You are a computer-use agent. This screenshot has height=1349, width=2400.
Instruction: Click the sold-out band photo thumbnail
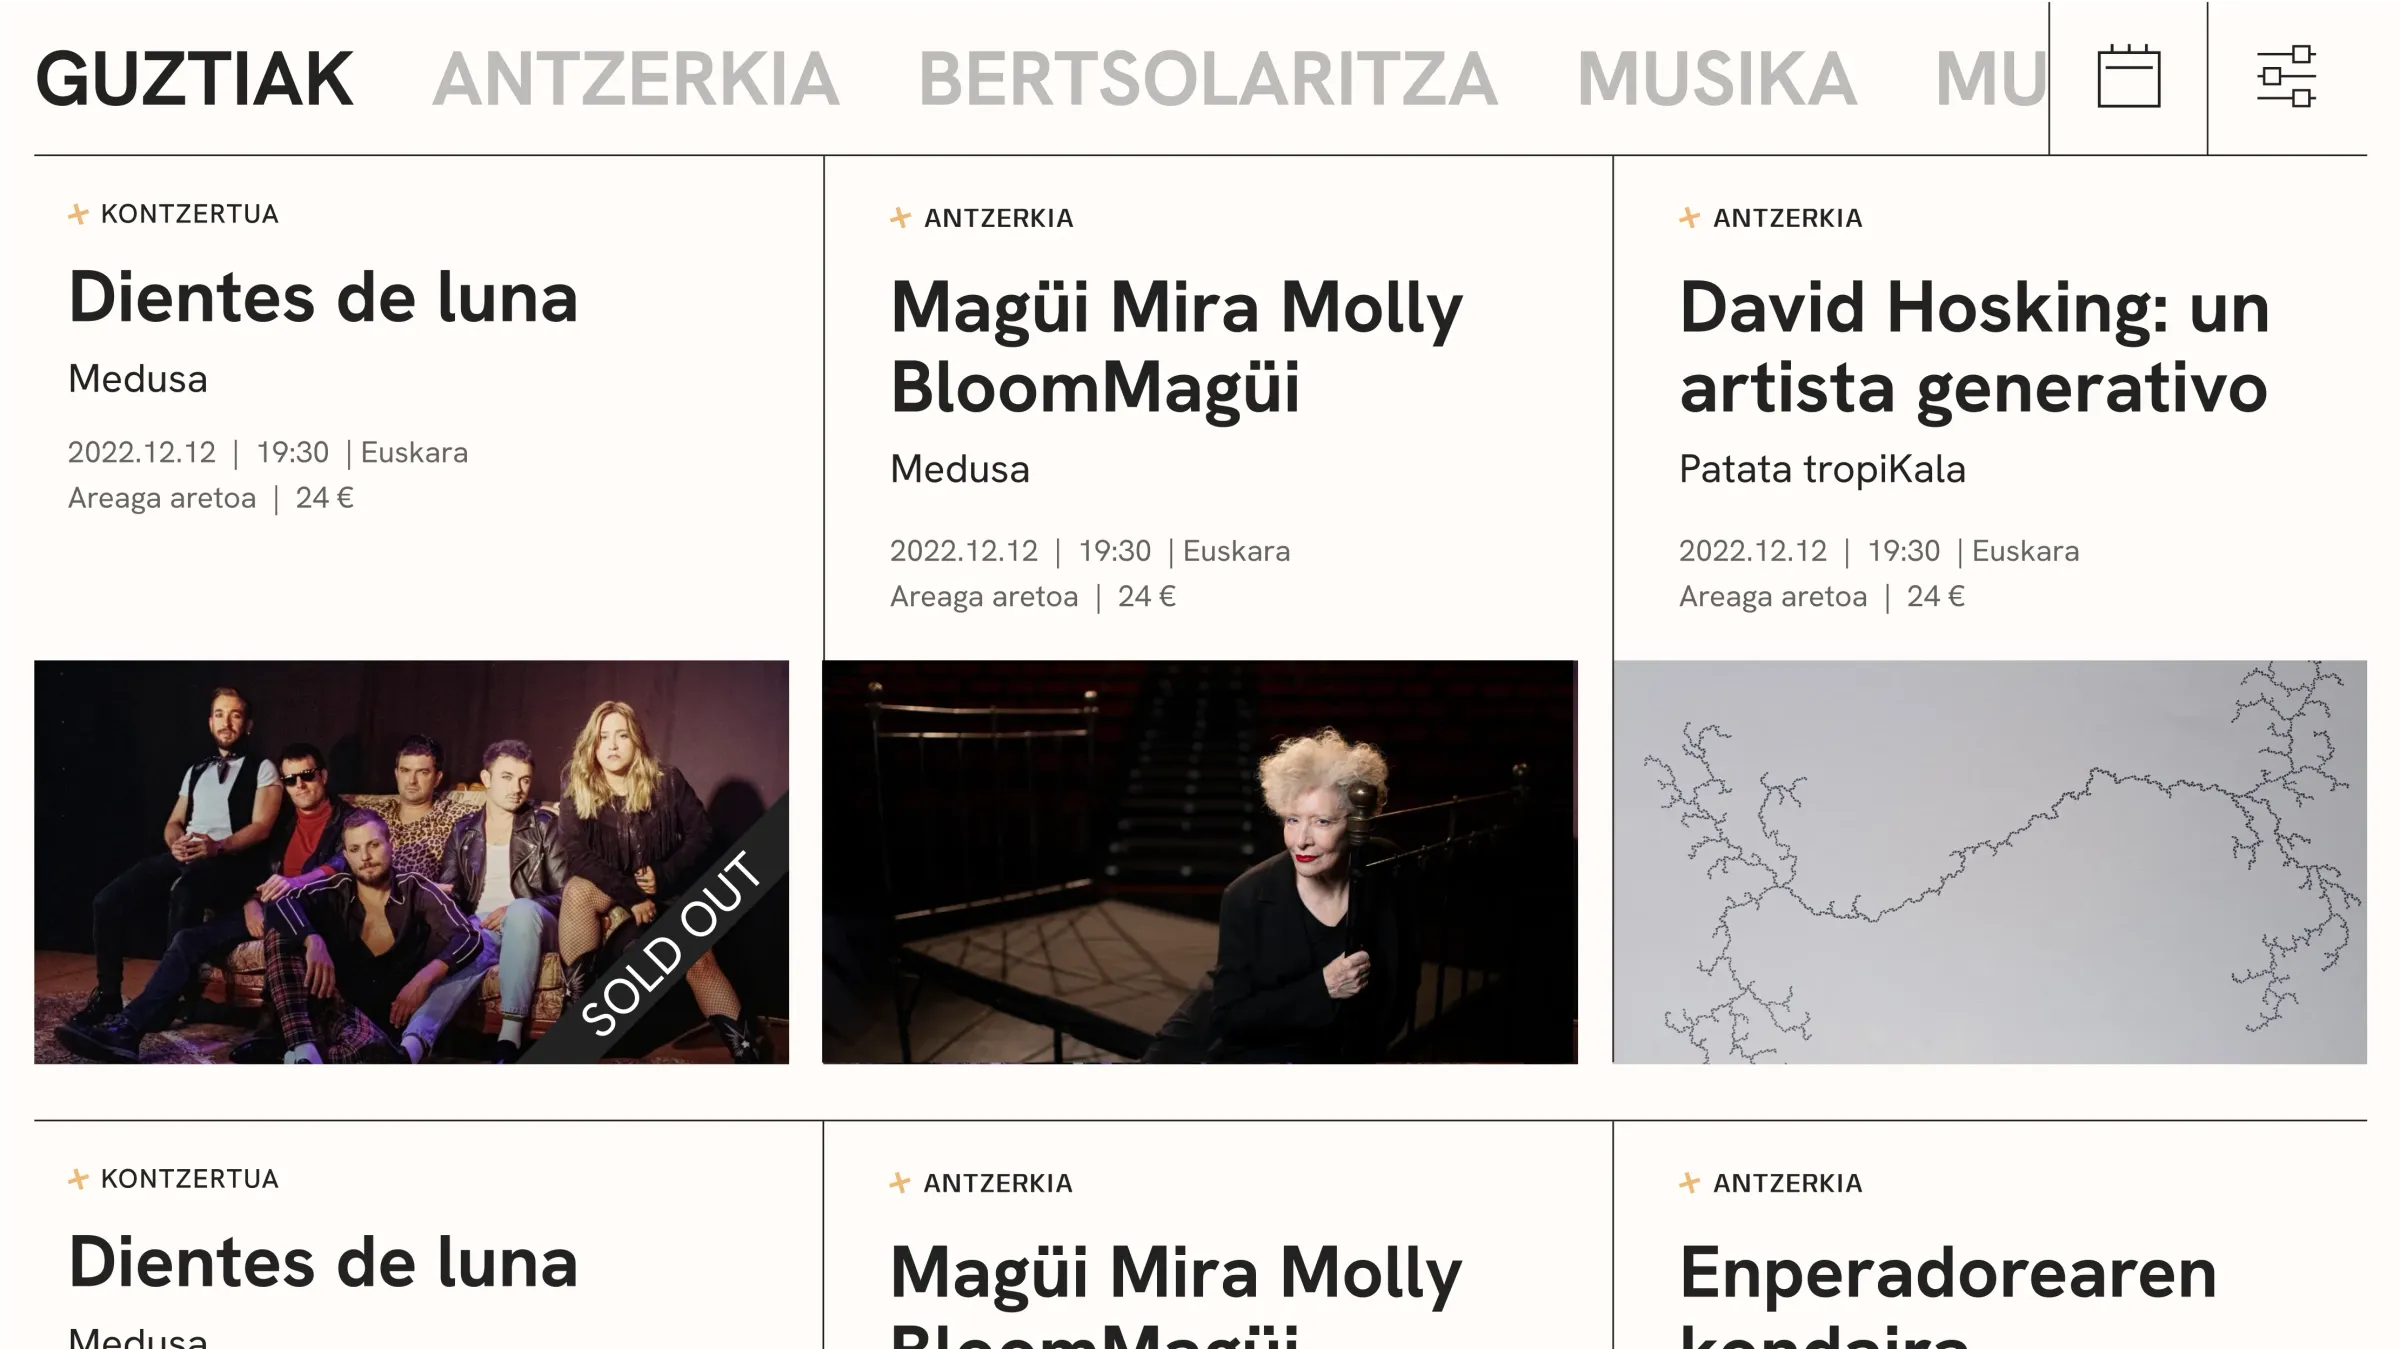411,861
